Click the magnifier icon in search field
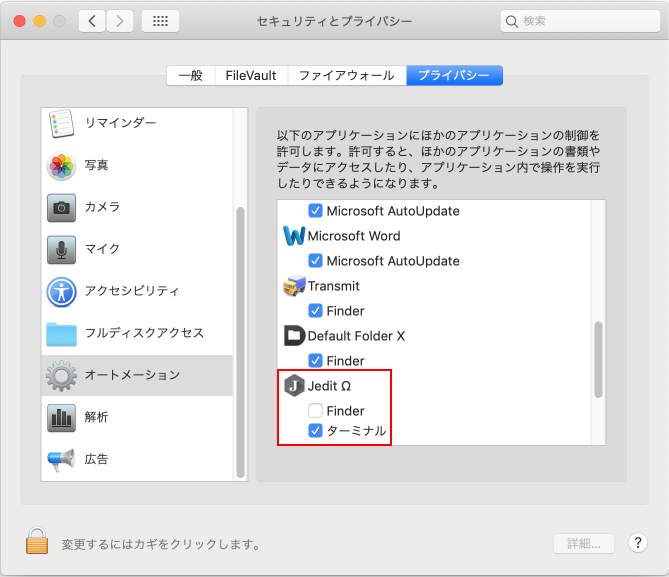This screenshot has width=669, height=577. (x=512, y=21)
